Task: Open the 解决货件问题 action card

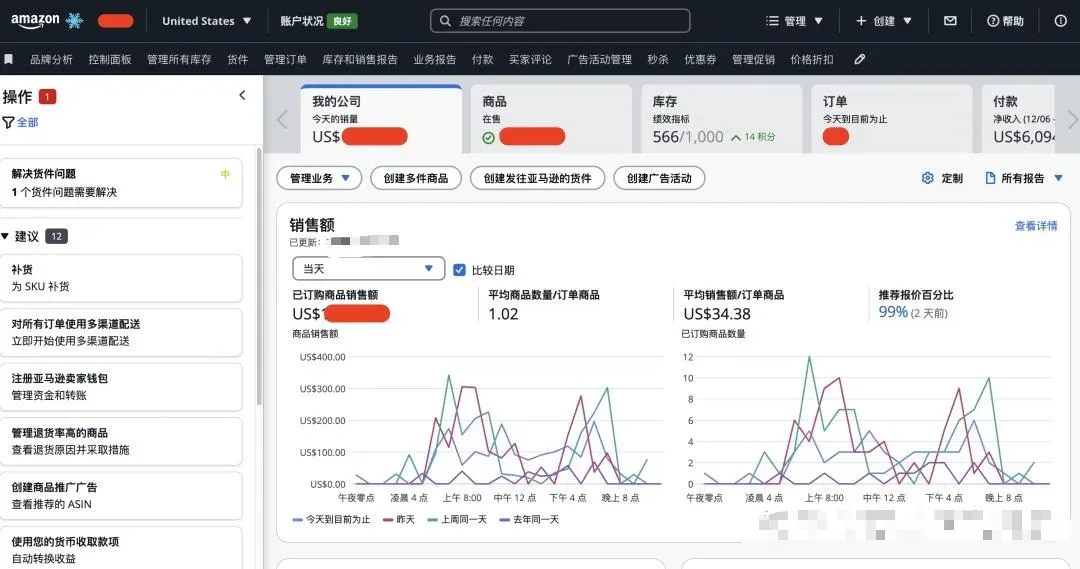Action: click(121, 183)
